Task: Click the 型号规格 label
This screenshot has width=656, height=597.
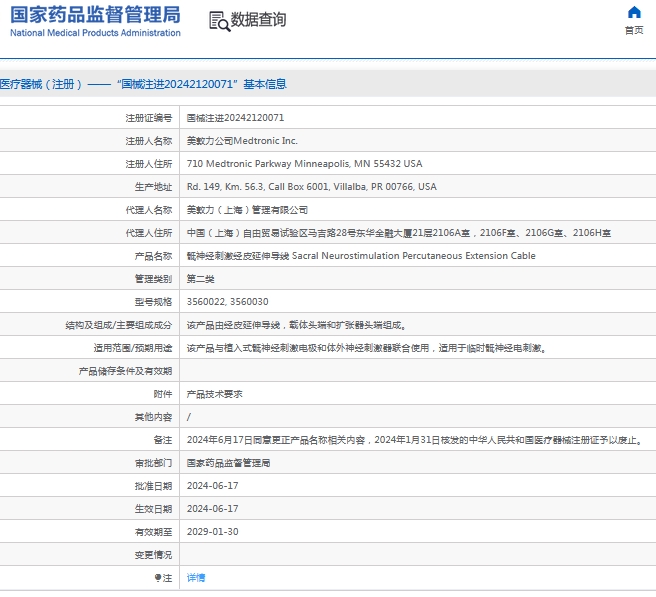Action: tap(154, 302)
